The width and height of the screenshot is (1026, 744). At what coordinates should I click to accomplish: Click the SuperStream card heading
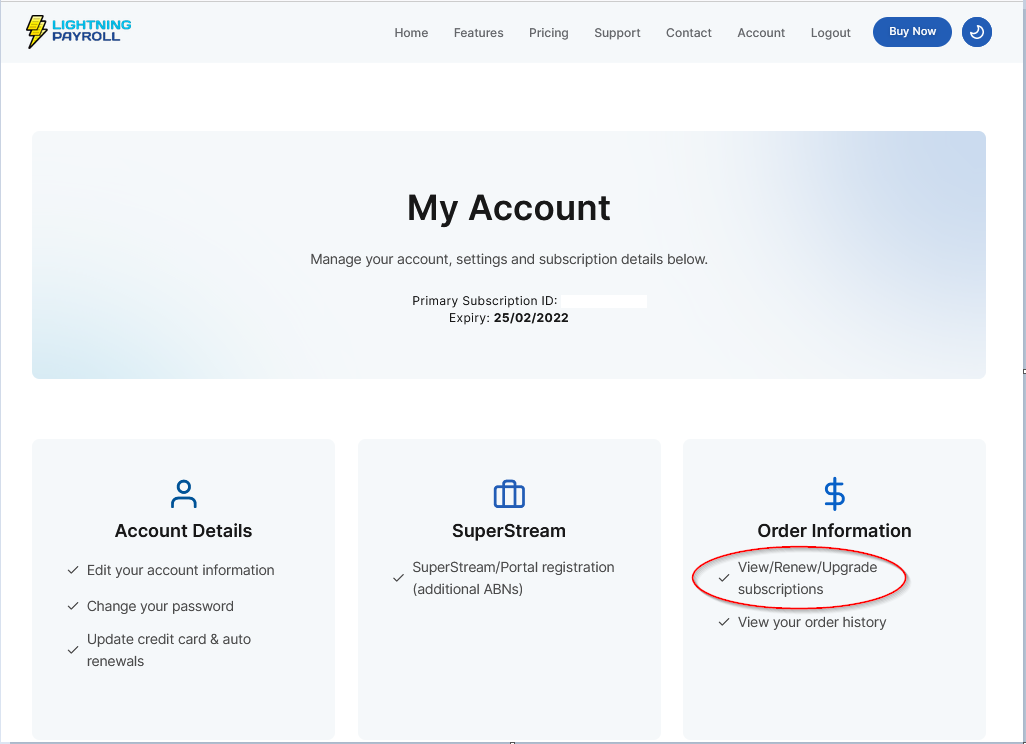pos(509,531)
